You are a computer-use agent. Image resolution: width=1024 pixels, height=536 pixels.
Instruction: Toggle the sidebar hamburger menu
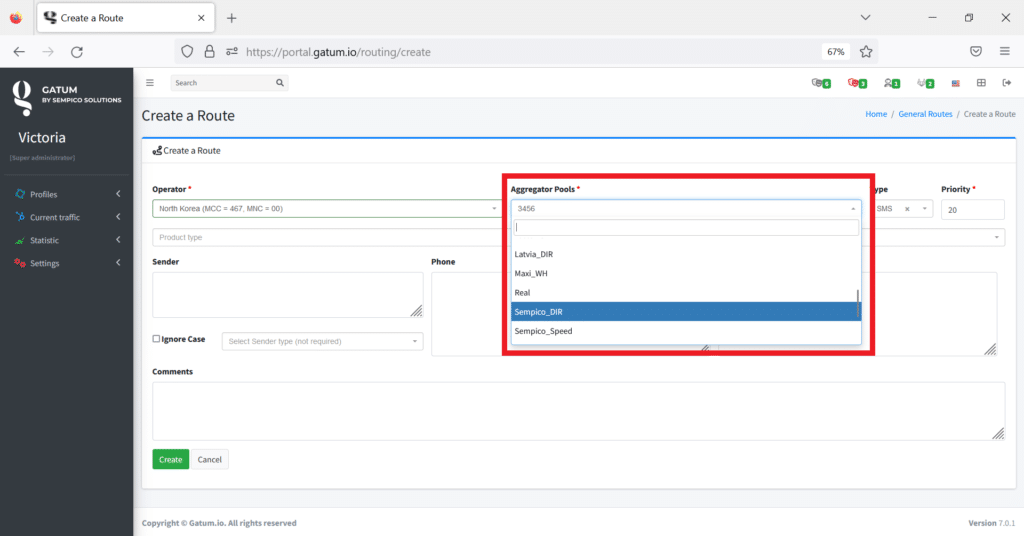pos(150,83)
